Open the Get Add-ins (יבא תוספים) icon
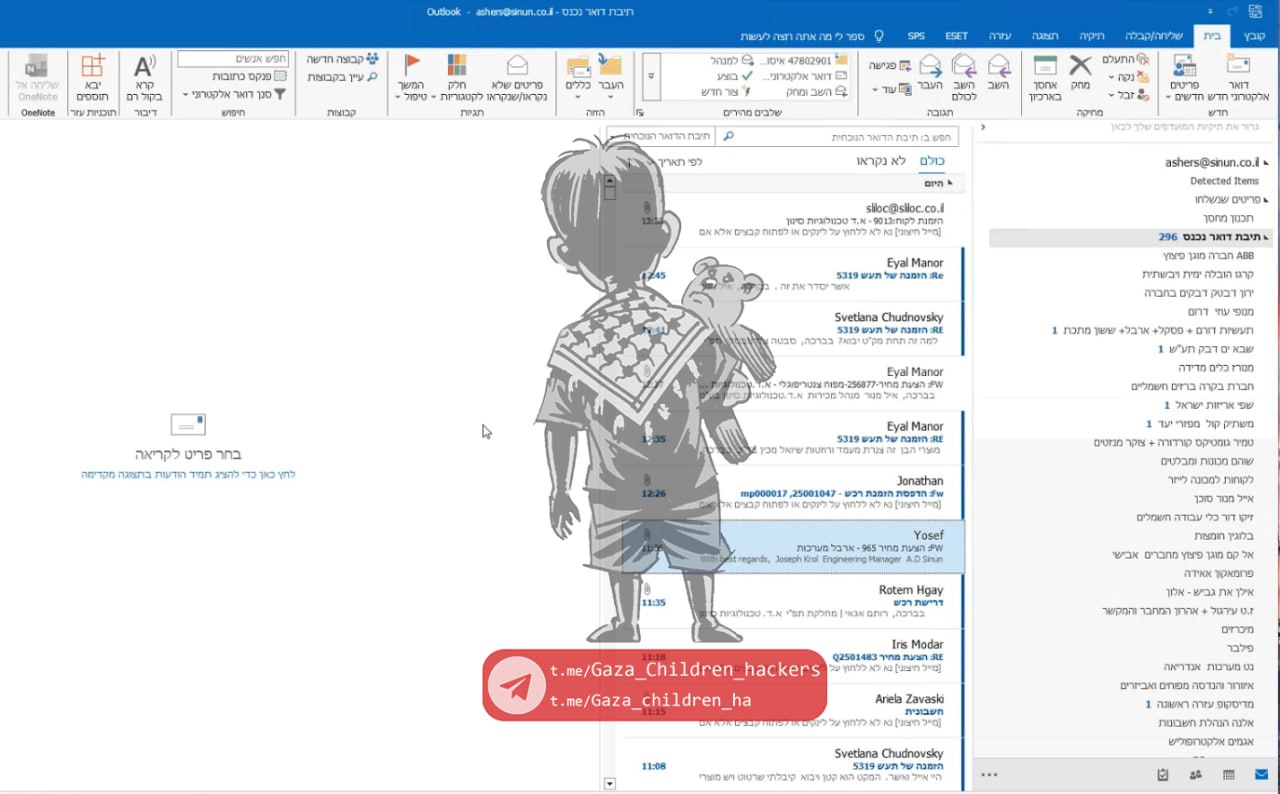Image resolution: width=1280 pixels, height=794 pixels. pyautogui.click(x=92, y=67)
